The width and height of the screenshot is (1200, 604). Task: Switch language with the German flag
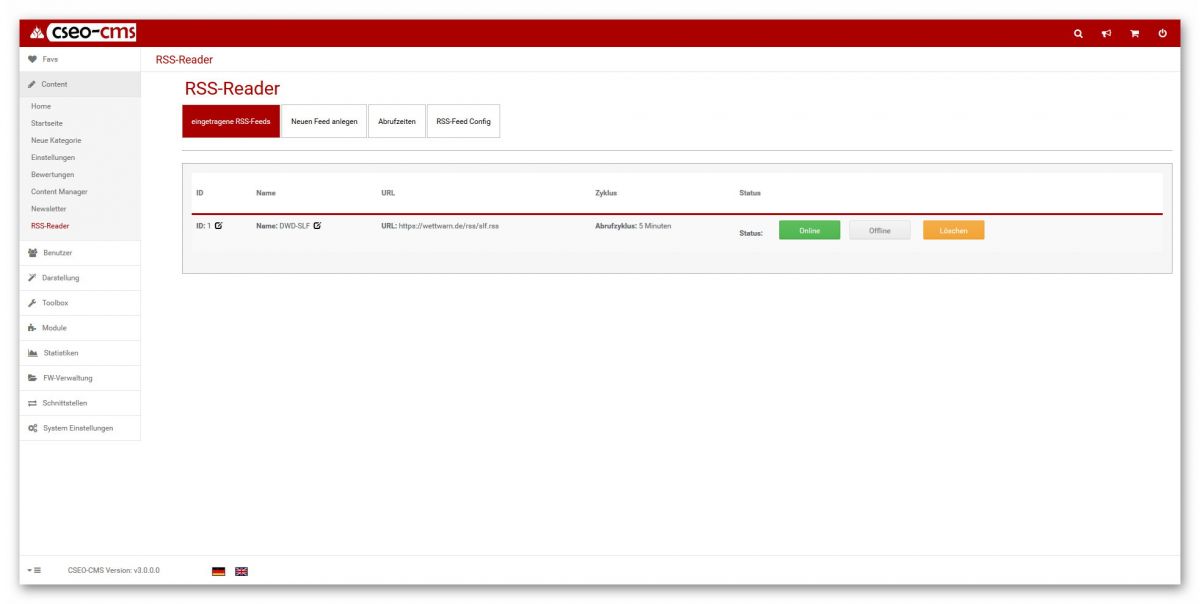point(218,571)
